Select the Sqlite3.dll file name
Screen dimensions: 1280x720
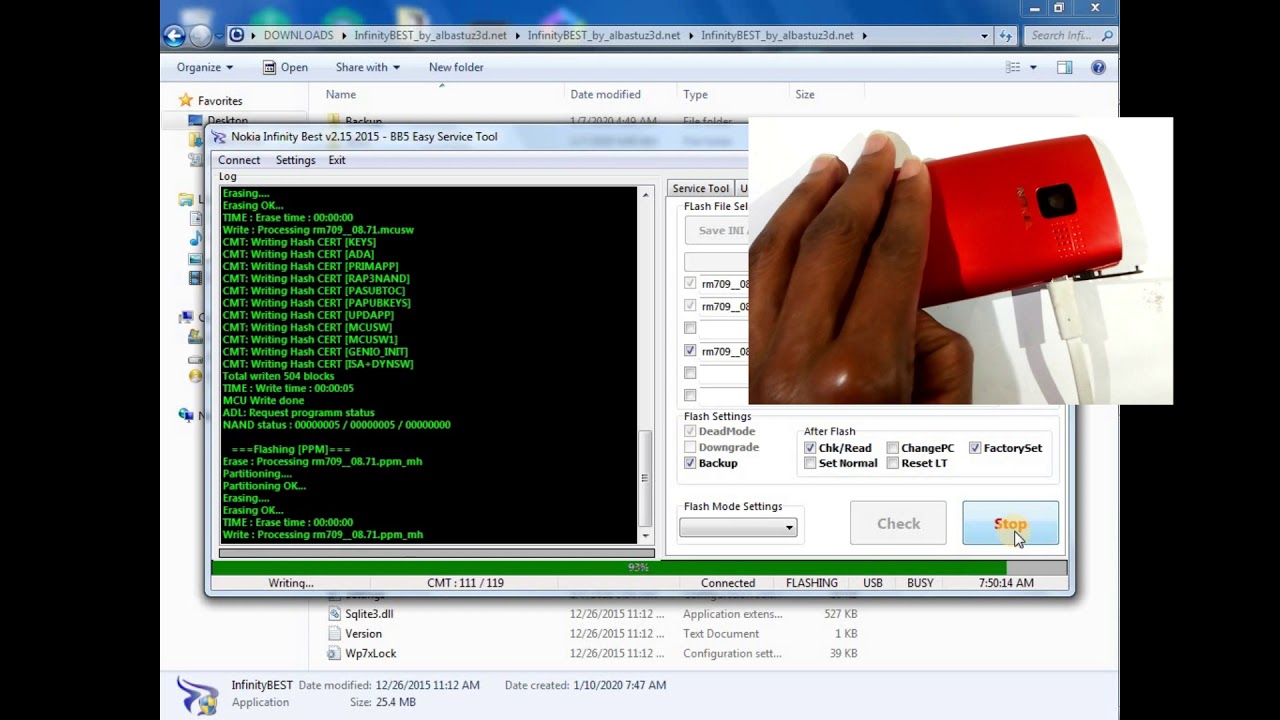click(x=369, y=614)
